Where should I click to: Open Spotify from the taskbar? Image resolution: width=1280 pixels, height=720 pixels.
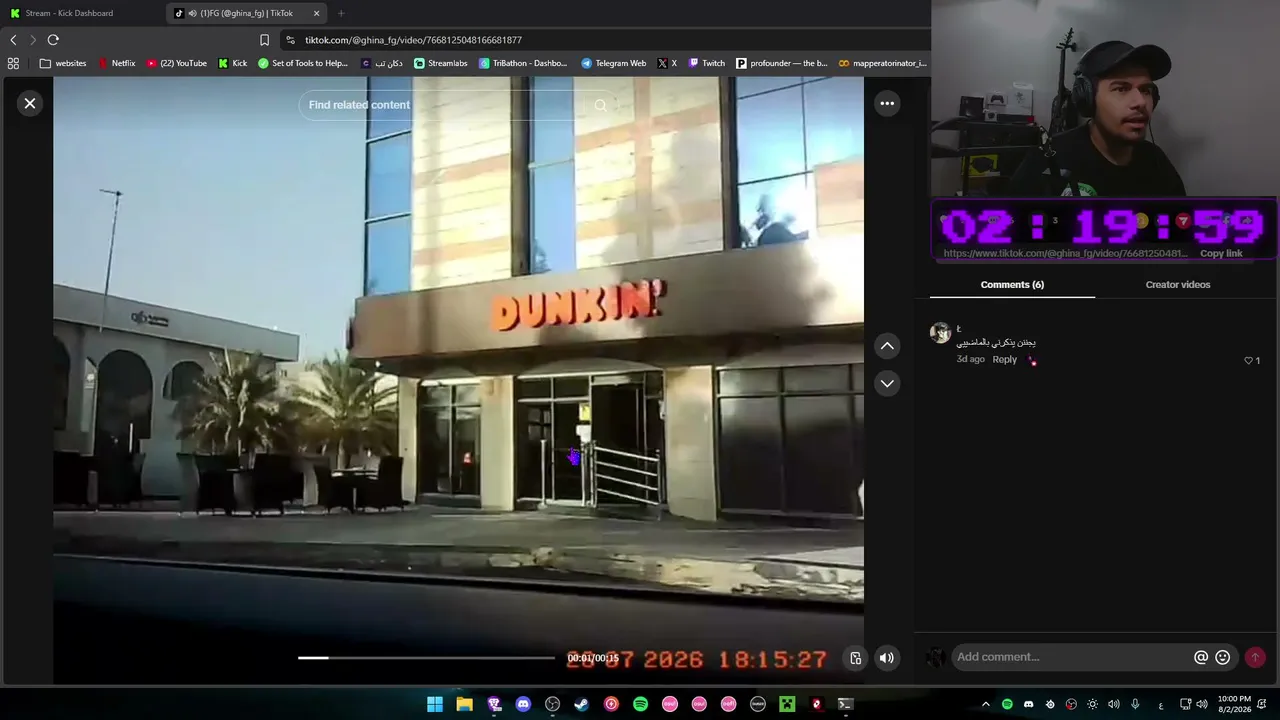[x=640, y=704]
